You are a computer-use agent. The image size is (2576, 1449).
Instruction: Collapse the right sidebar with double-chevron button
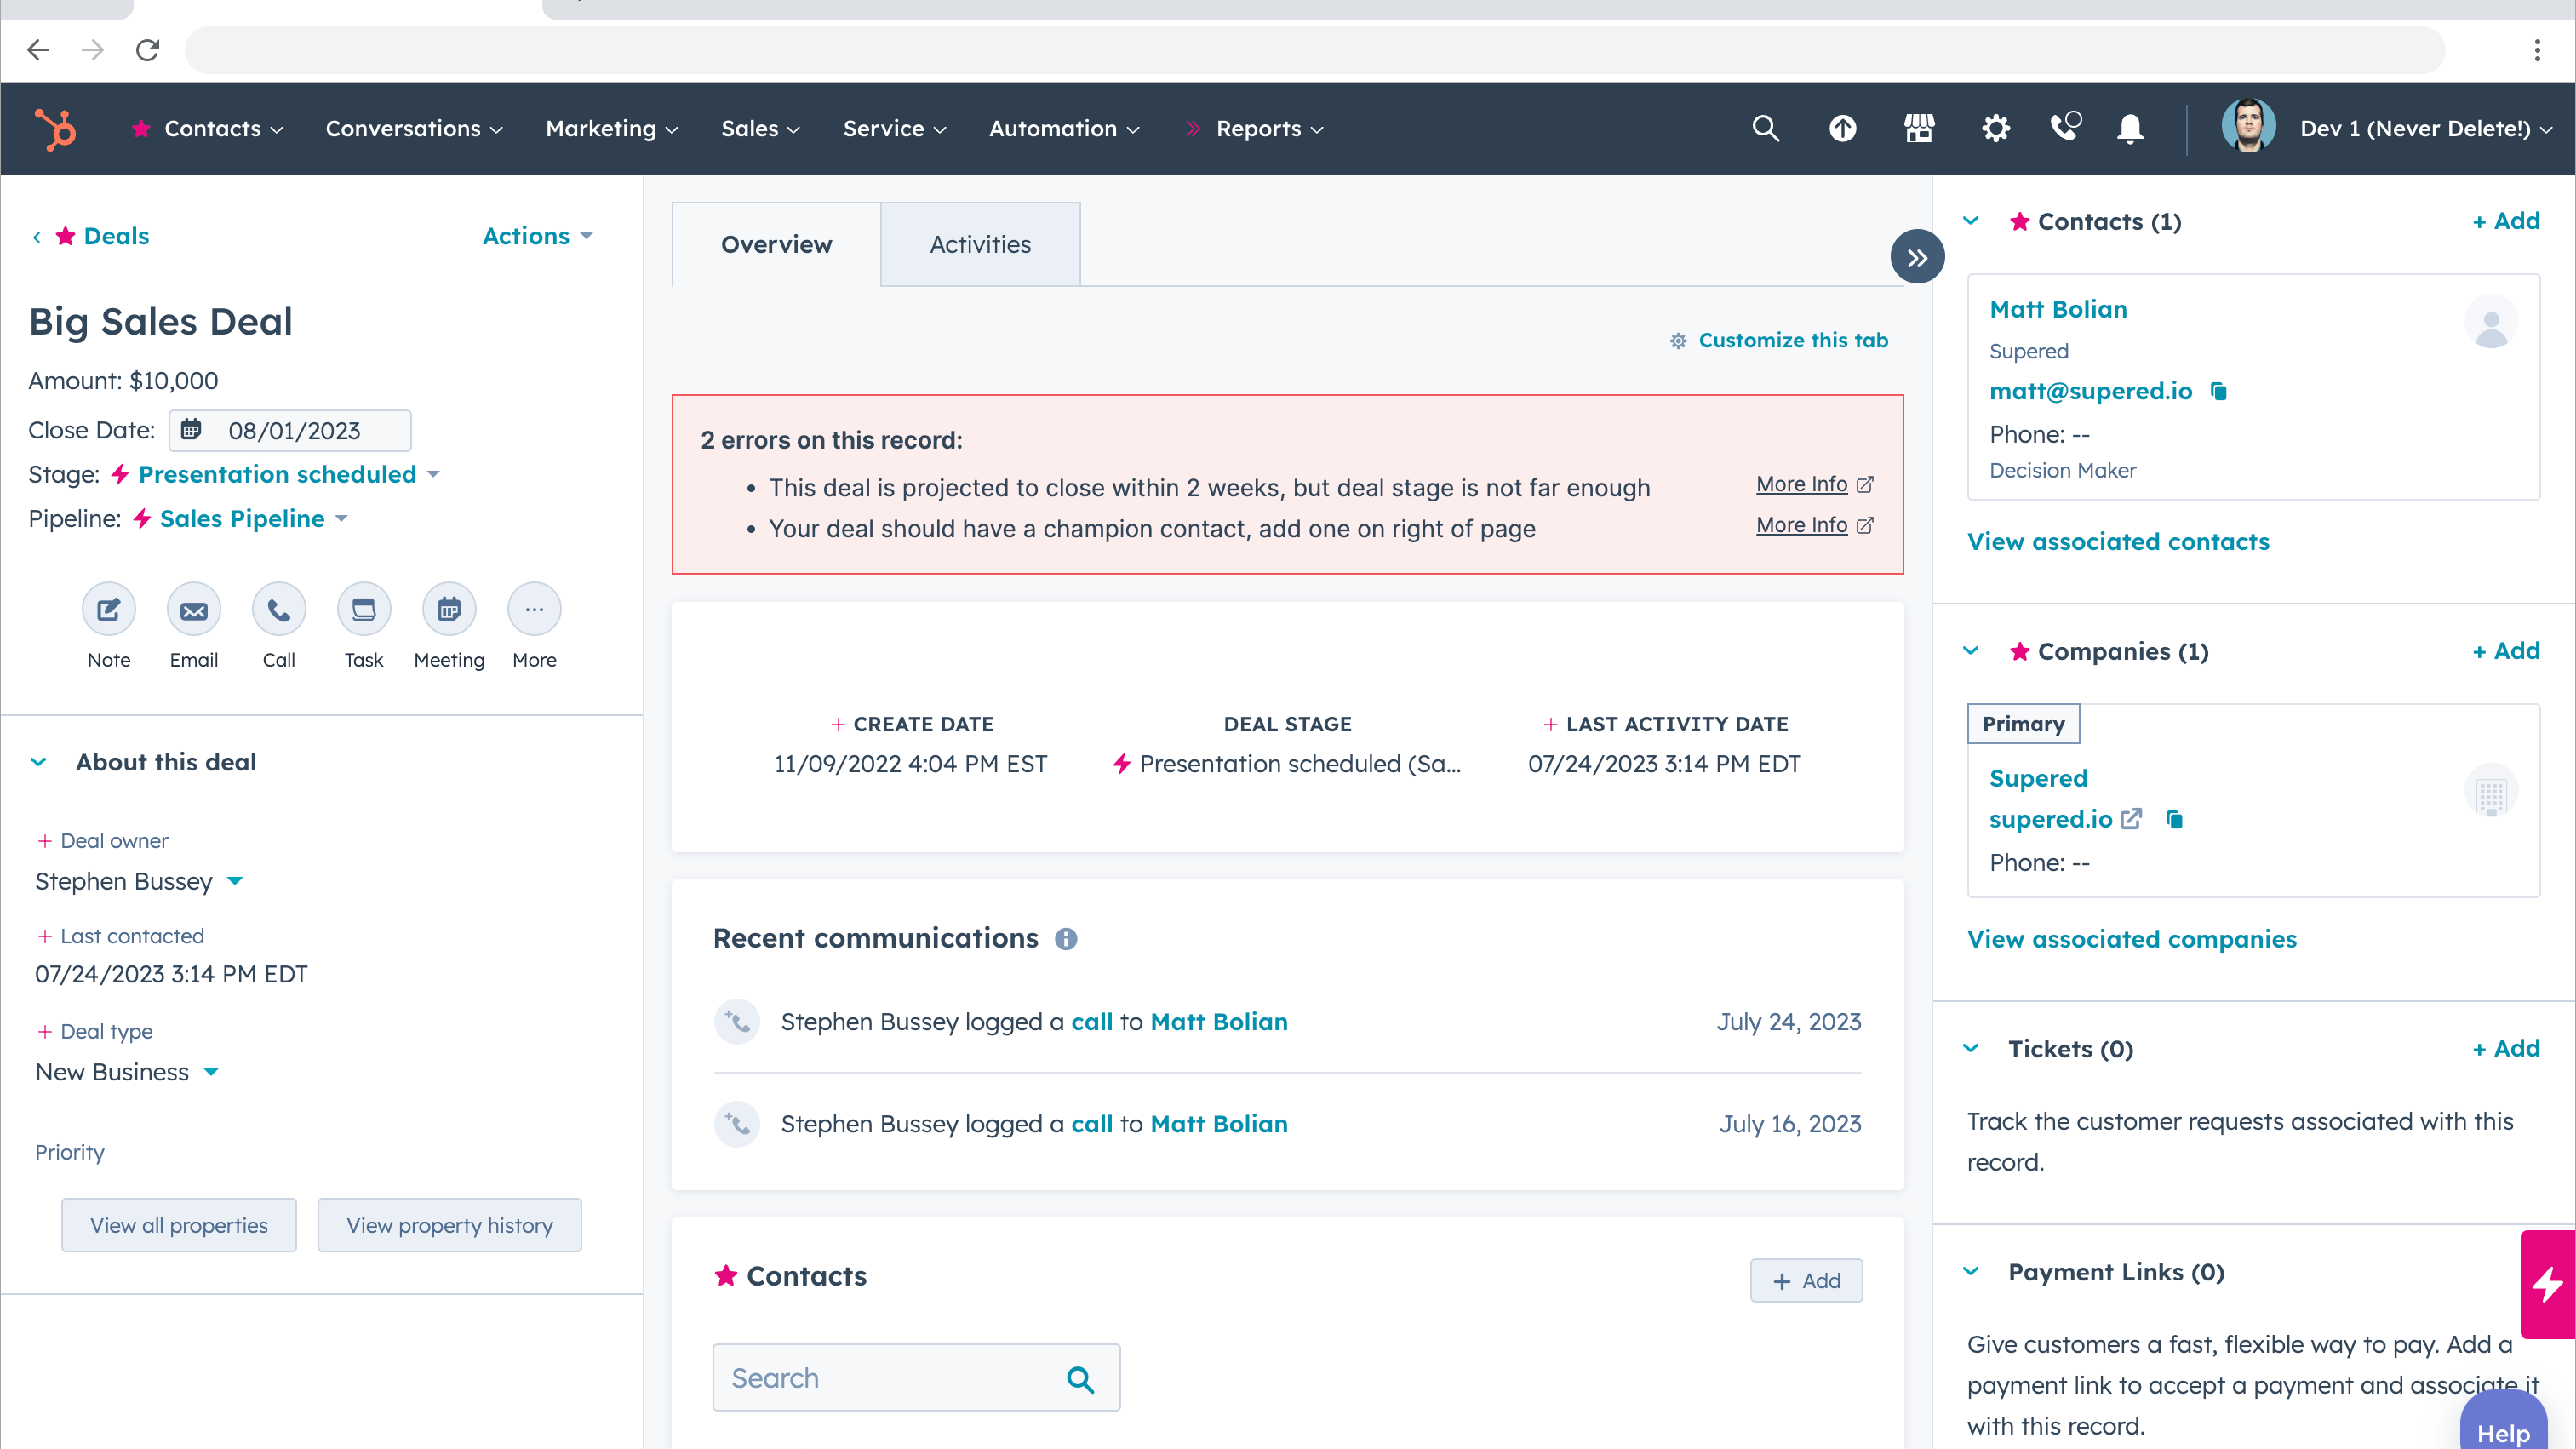coord(1917,258)
